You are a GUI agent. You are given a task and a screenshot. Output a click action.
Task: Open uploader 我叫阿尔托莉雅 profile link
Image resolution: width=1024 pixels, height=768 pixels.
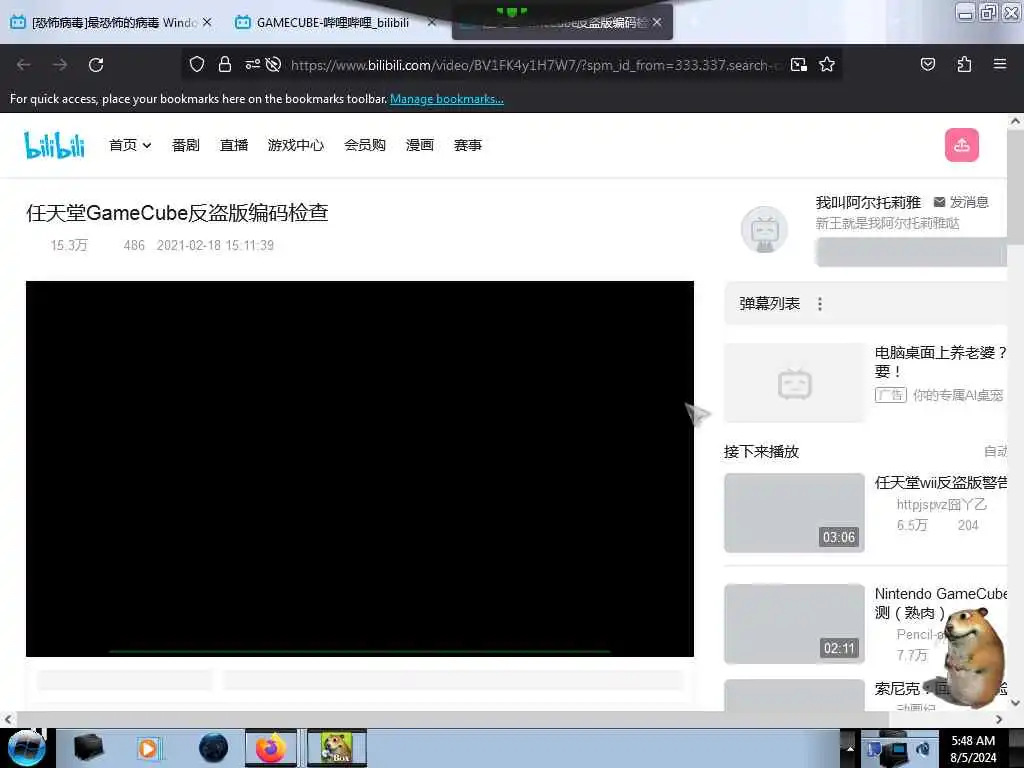click(868, 202)
